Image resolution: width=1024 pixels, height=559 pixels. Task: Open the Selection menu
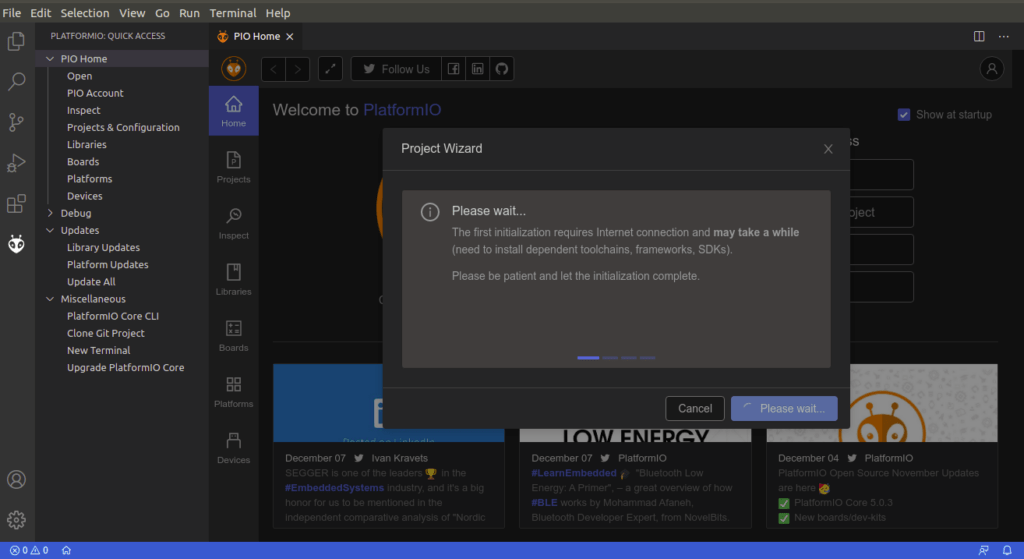coord(85,13)
